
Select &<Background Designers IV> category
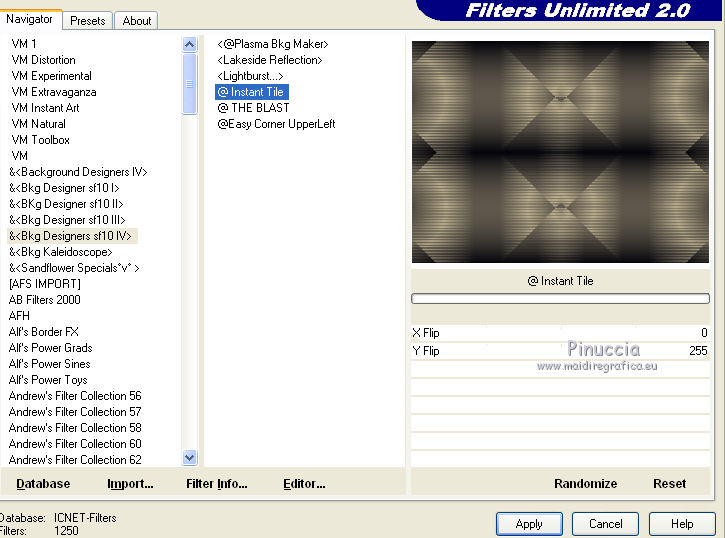pyautogui.click(x=78, y=172)
